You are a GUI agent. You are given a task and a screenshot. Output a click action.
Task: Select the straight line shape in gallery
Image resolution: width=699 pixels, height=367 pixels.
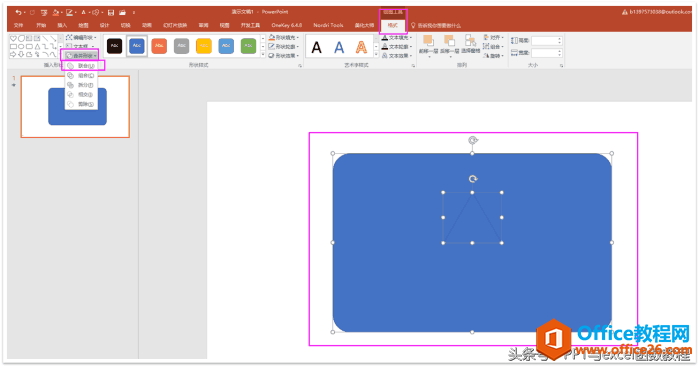pyautogui.click(x=45, y=38)
